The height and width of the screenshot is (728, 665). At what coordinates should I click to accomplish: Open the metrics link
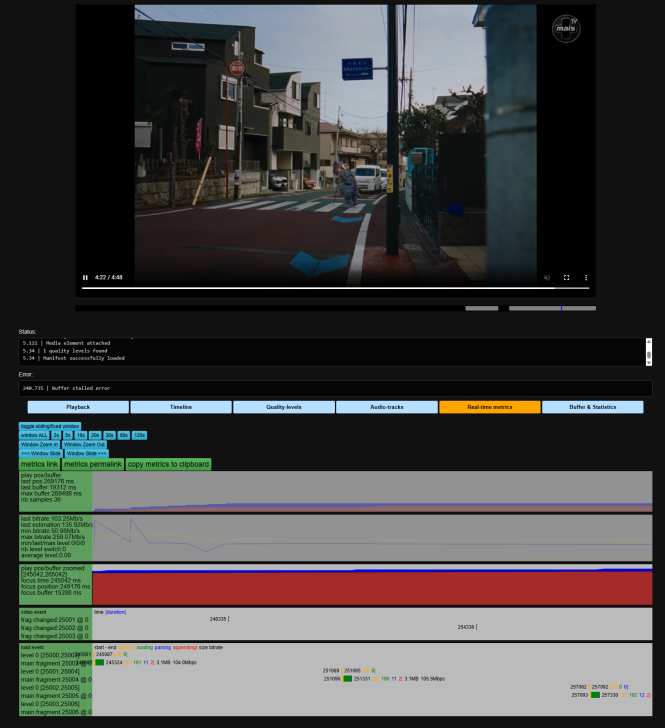pos(39,464)
